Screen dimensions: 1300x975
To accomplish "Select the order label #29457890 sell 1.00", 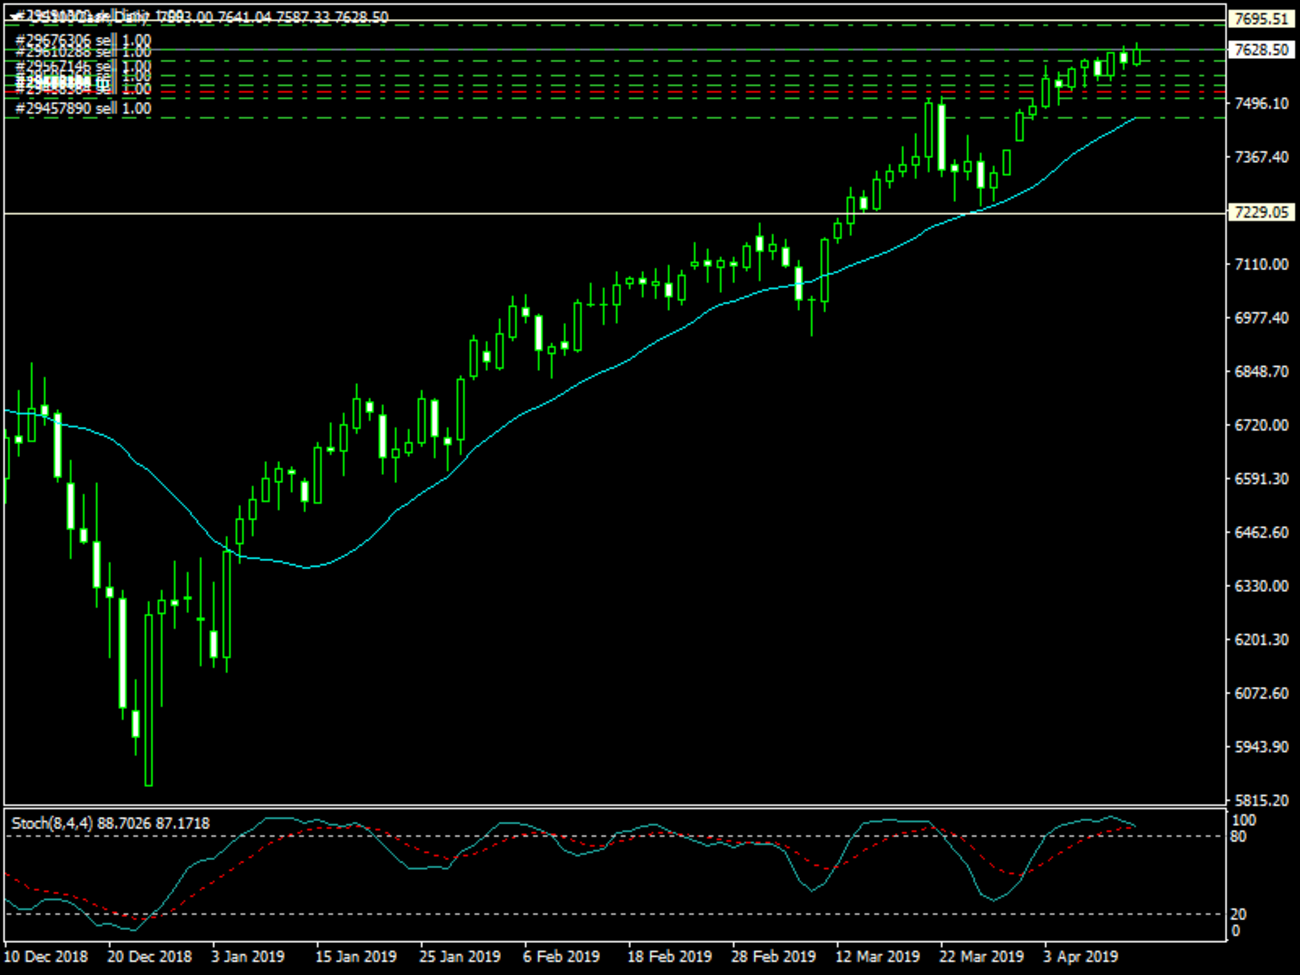I will point(84,108).
